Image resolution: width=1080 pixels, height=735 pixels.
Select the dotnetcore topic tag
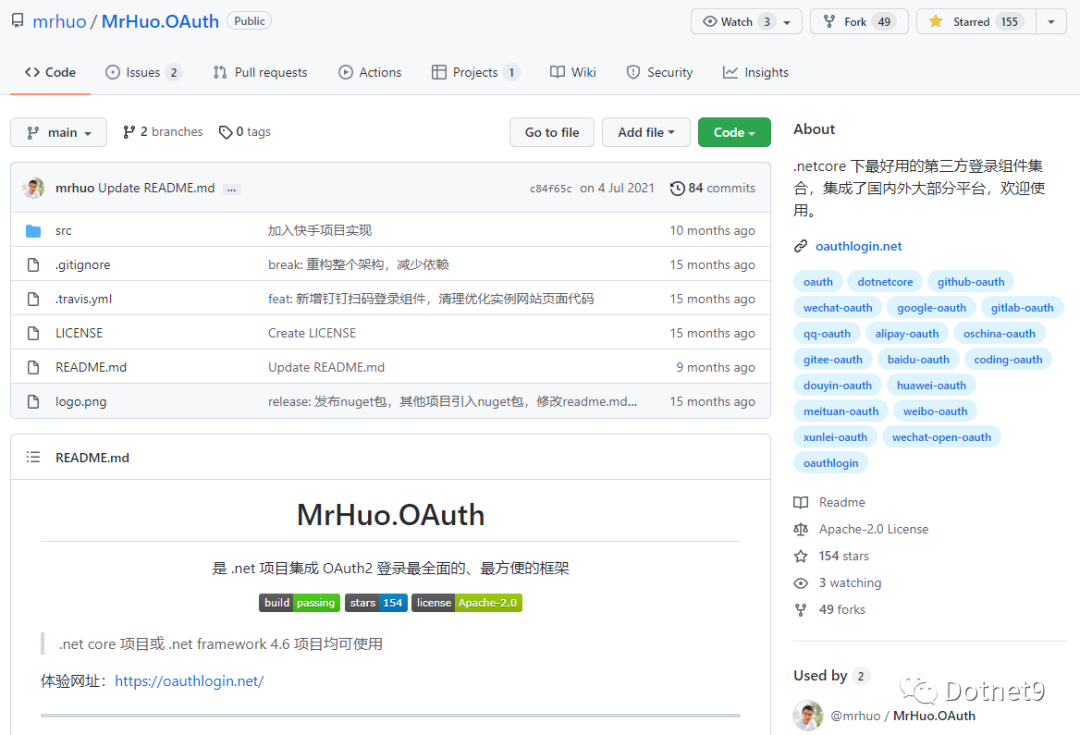(x=885, y=282)
